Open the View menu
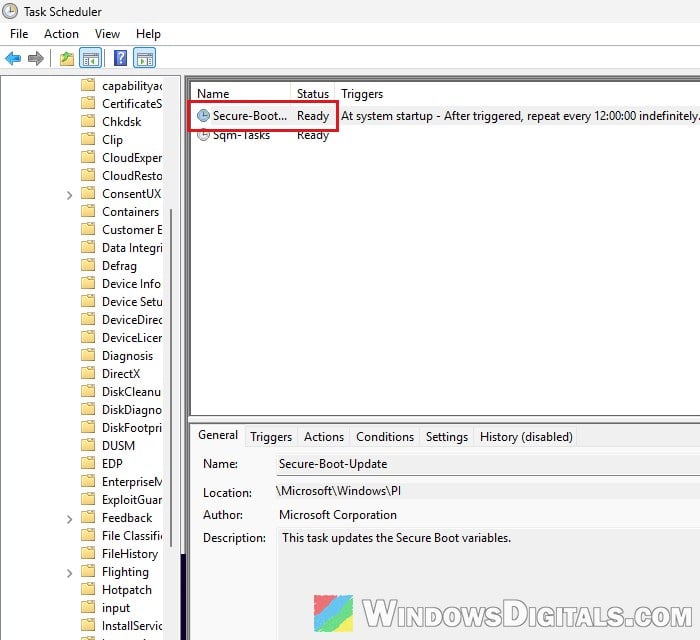Screen dimensions: 700x640 [107, 34]
